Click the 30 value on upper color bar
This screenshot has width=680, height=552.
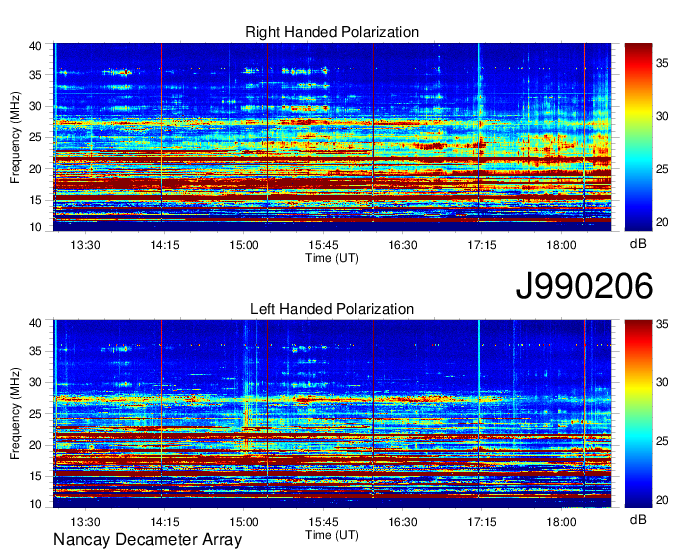pos(662,116)
